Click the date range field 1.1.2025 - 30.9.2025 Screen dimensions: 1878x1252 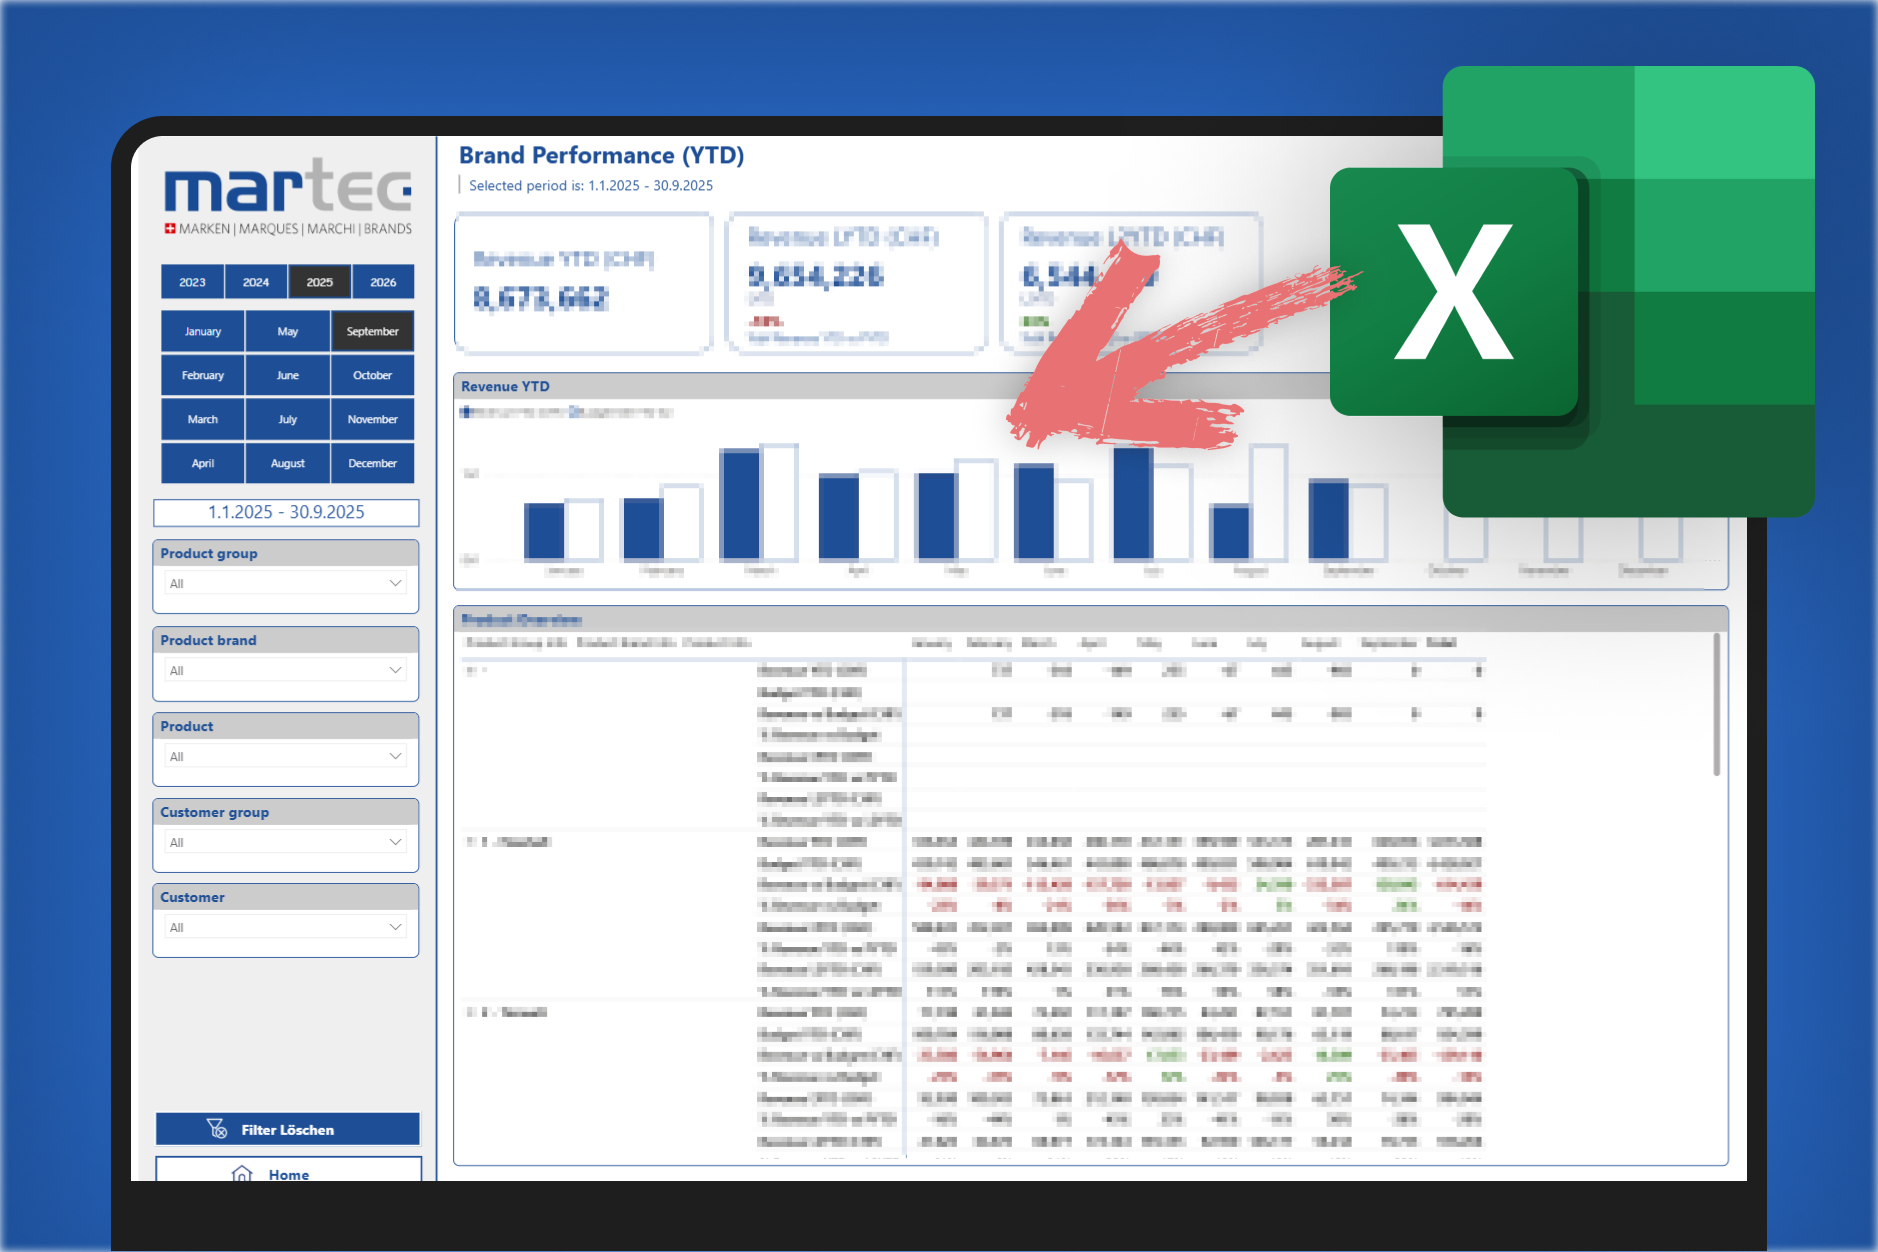[286, 512]
